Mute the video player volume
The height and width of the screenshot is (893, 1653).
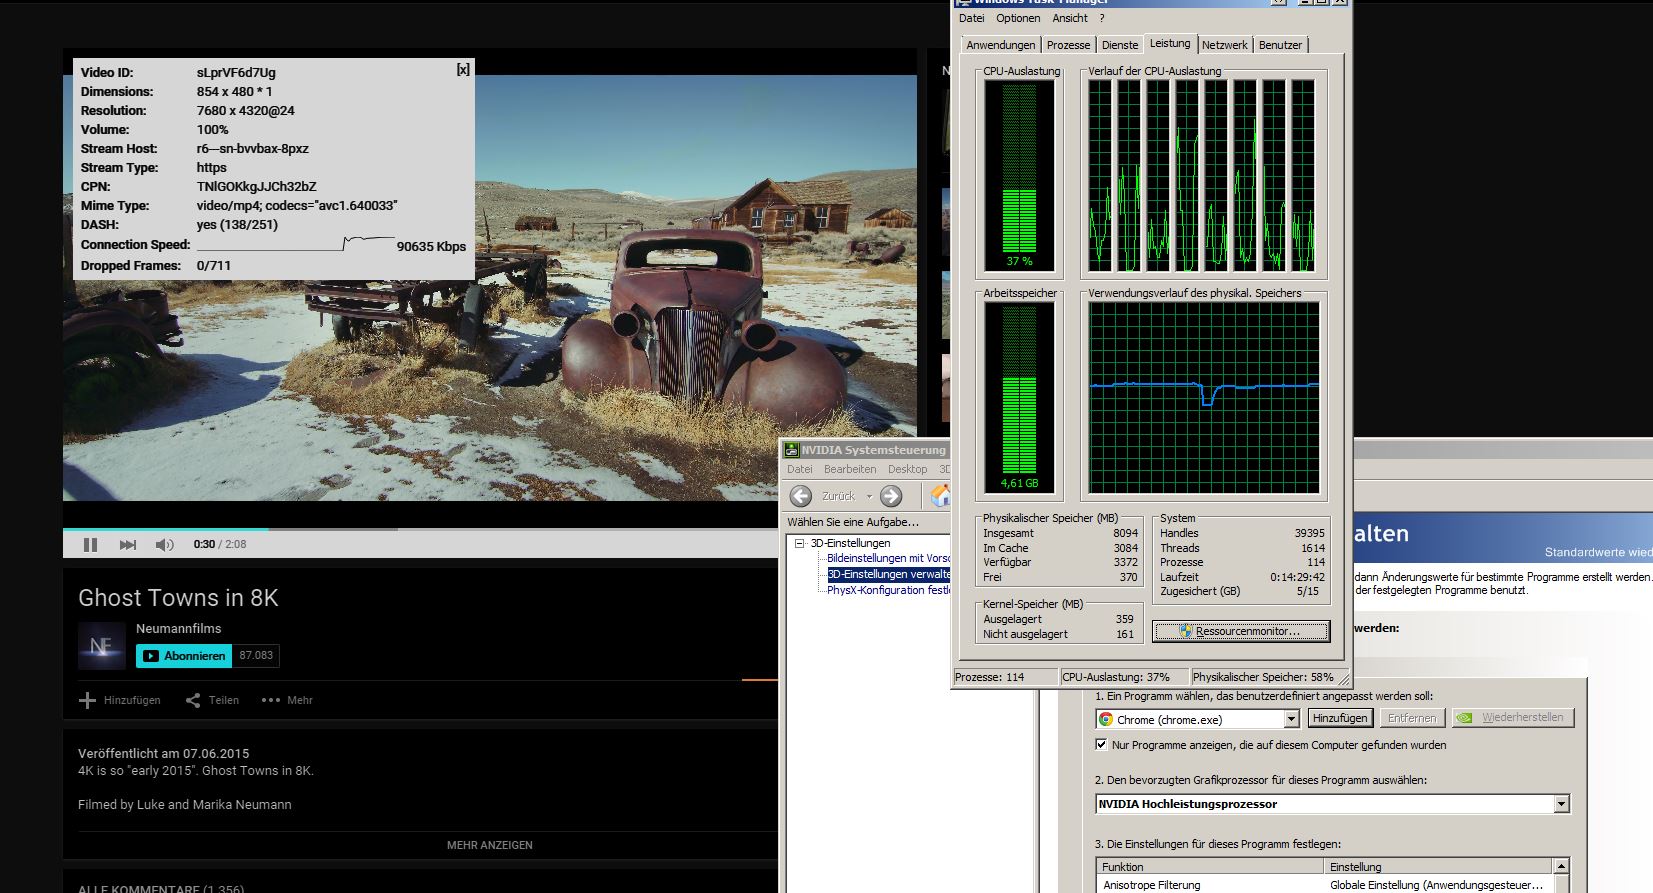point(165,544)
